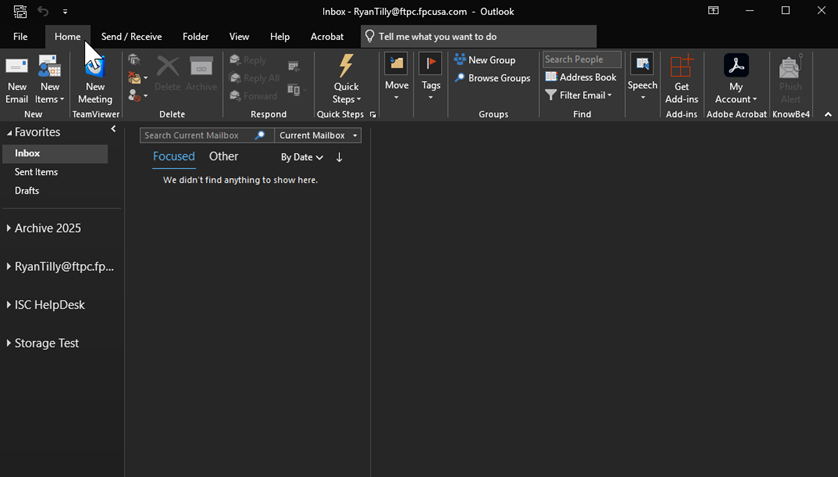Open Ribbon Display Options
The width and height of the screenshot is (838, 477).
[713, 11]
